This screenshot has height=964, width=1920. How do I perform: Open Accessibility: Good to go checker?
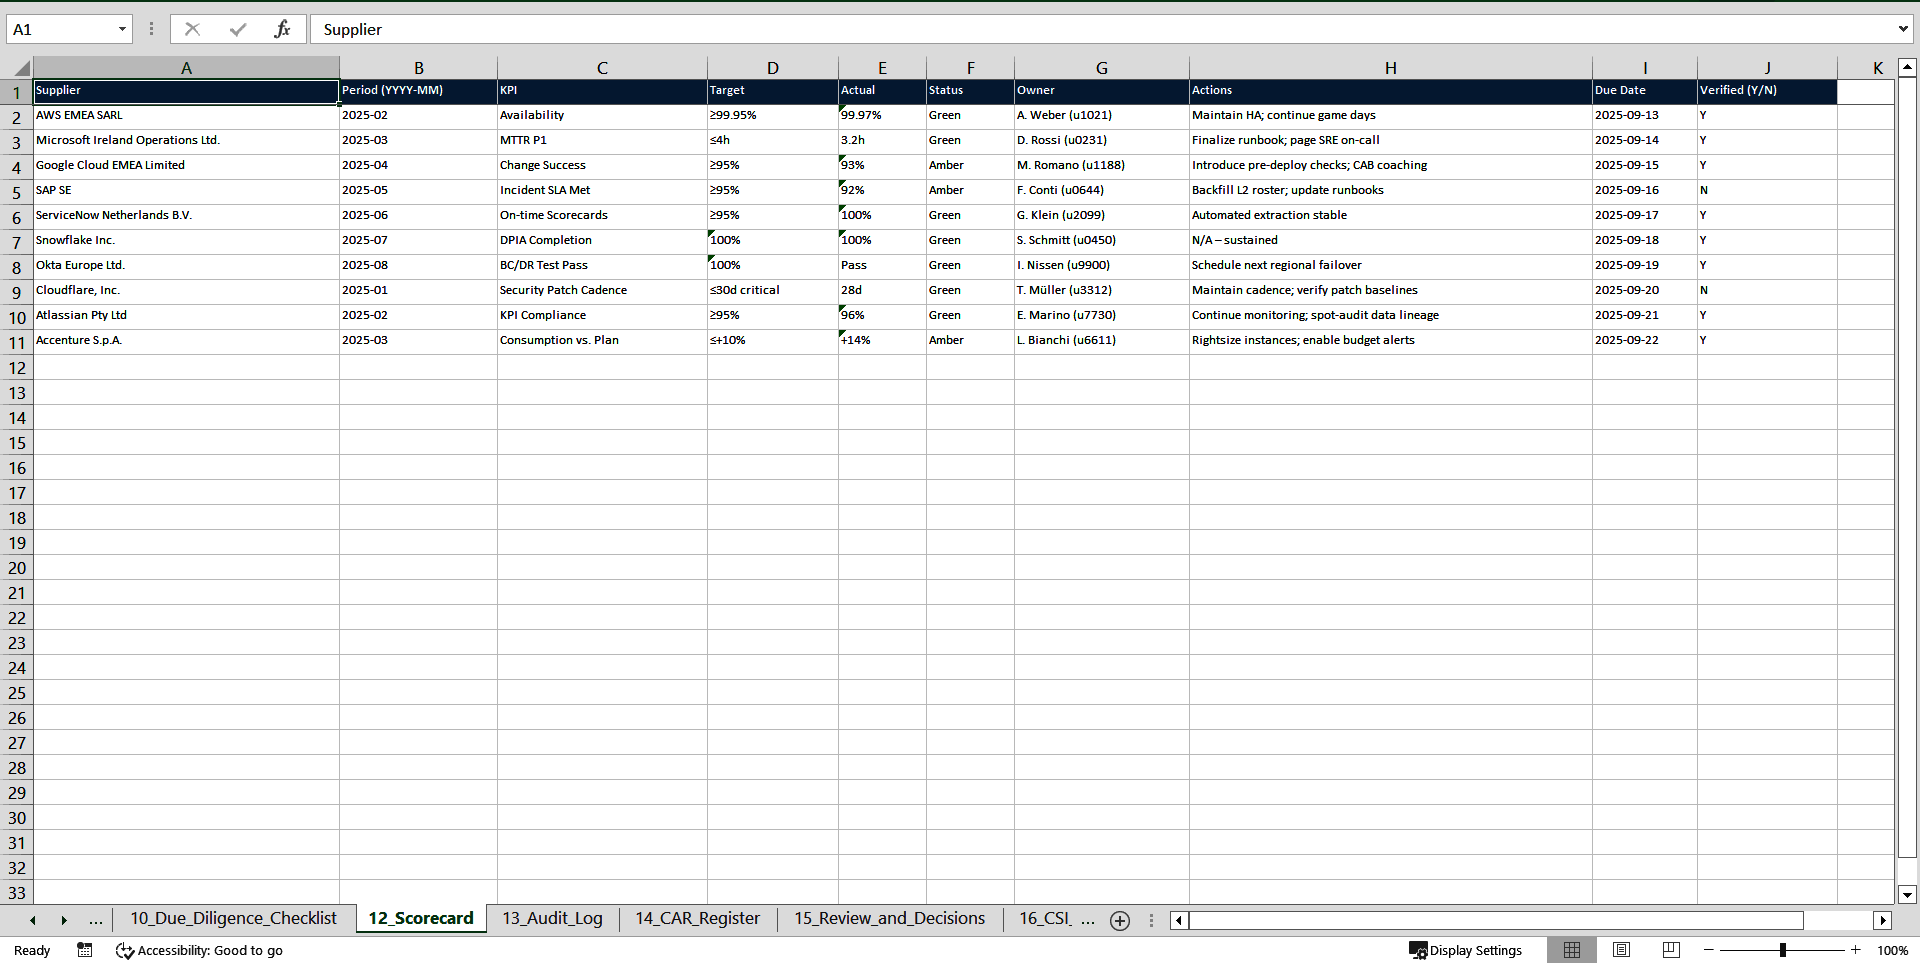coord(200,950)
